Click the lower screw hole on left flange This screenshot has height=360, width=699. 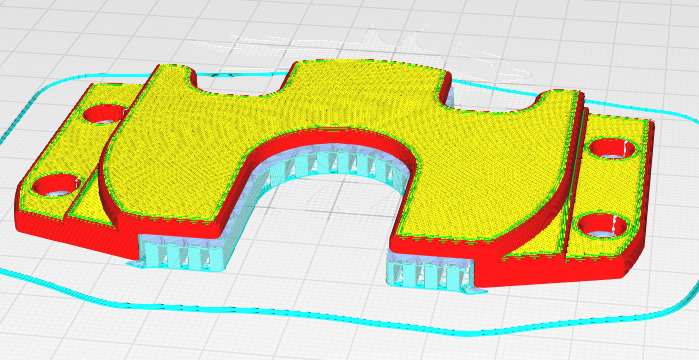point(58,186)
